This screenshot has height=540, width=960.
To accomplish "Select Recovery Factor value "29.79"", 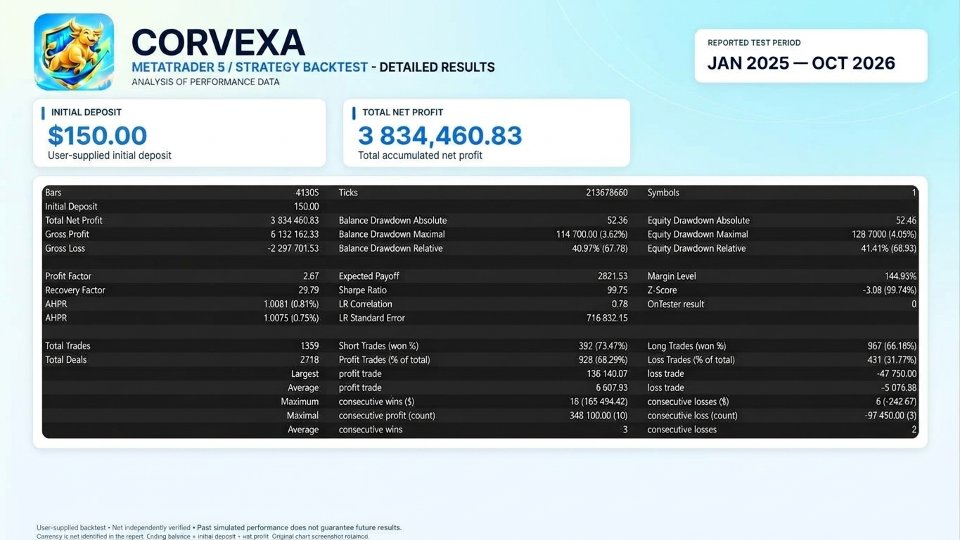I will coord(309,290).
